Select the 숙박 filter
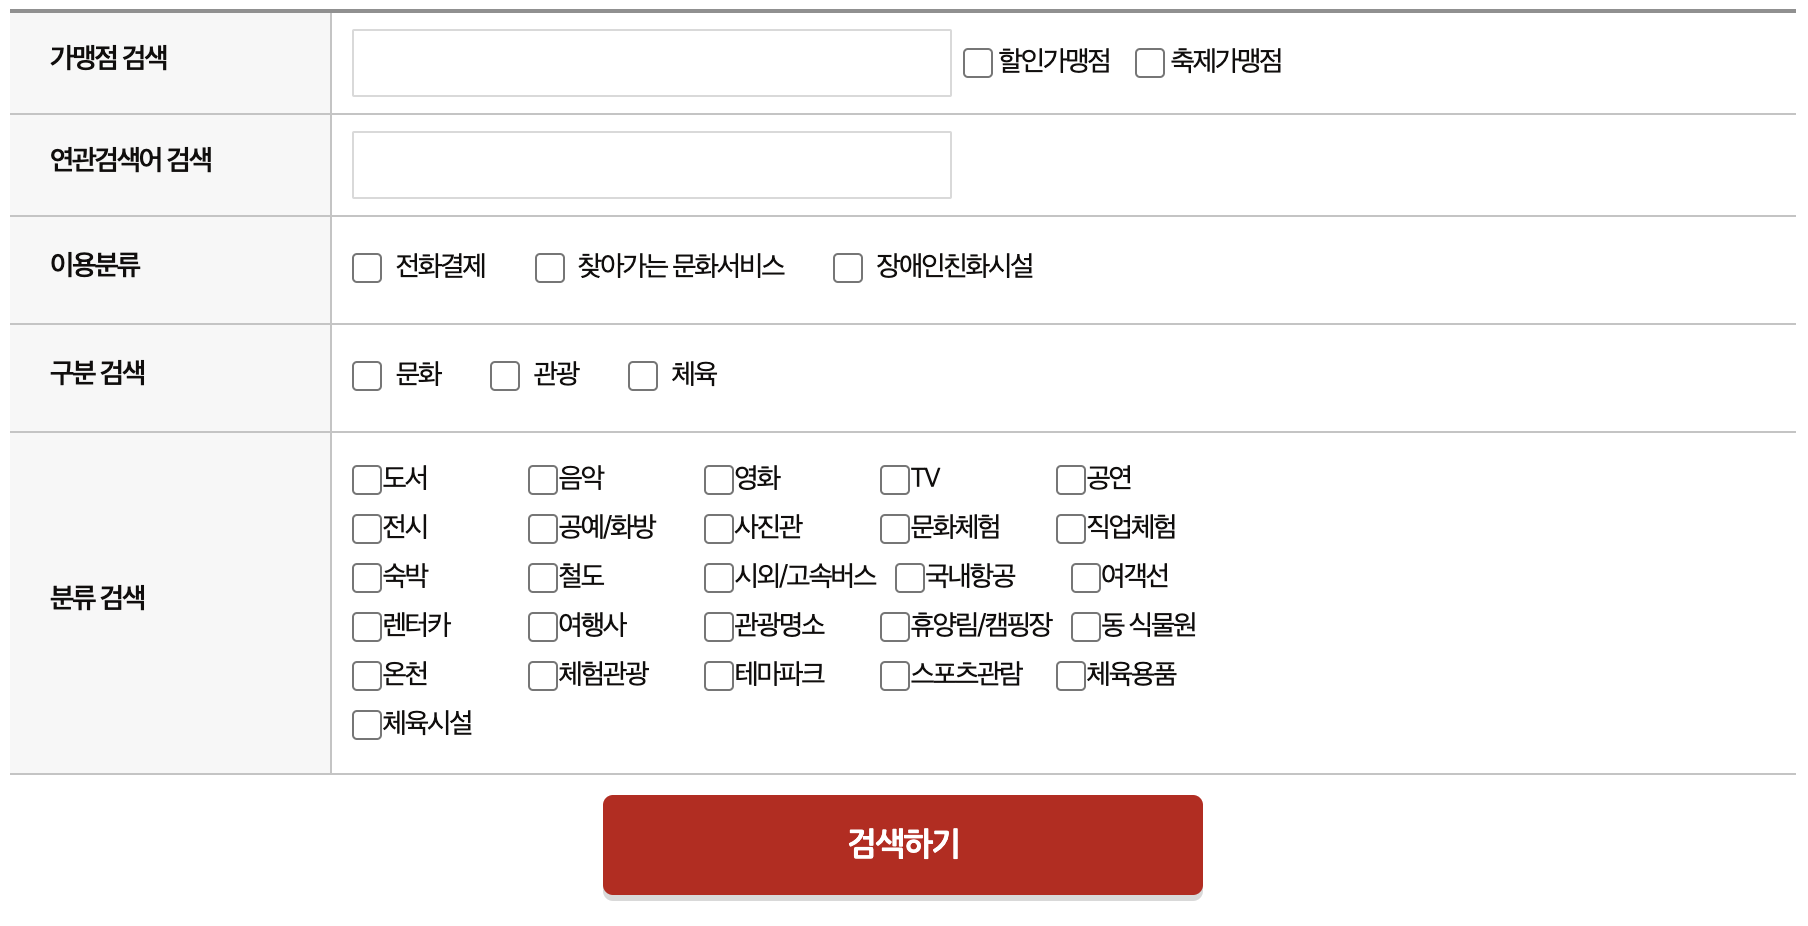This screenshot has width=1808, height=926. 365,577
